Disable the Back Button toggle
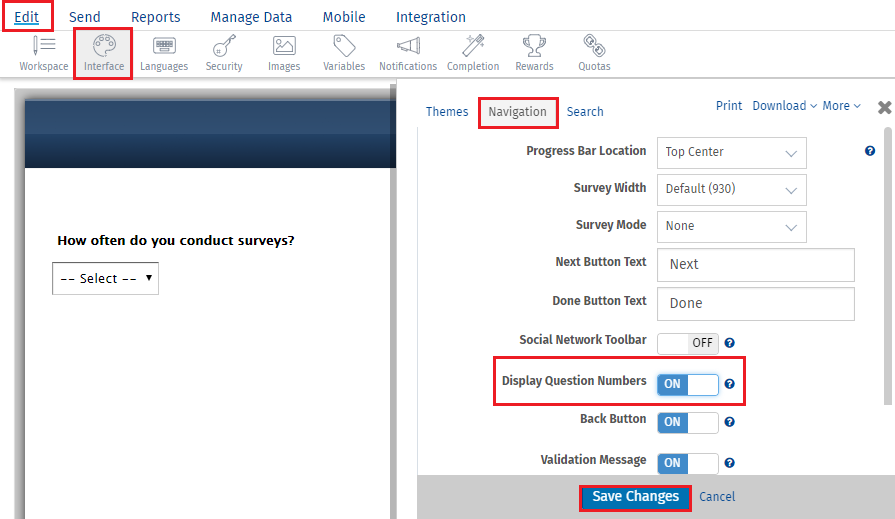Viewport: 895px width, 519px height. point(688,422)
